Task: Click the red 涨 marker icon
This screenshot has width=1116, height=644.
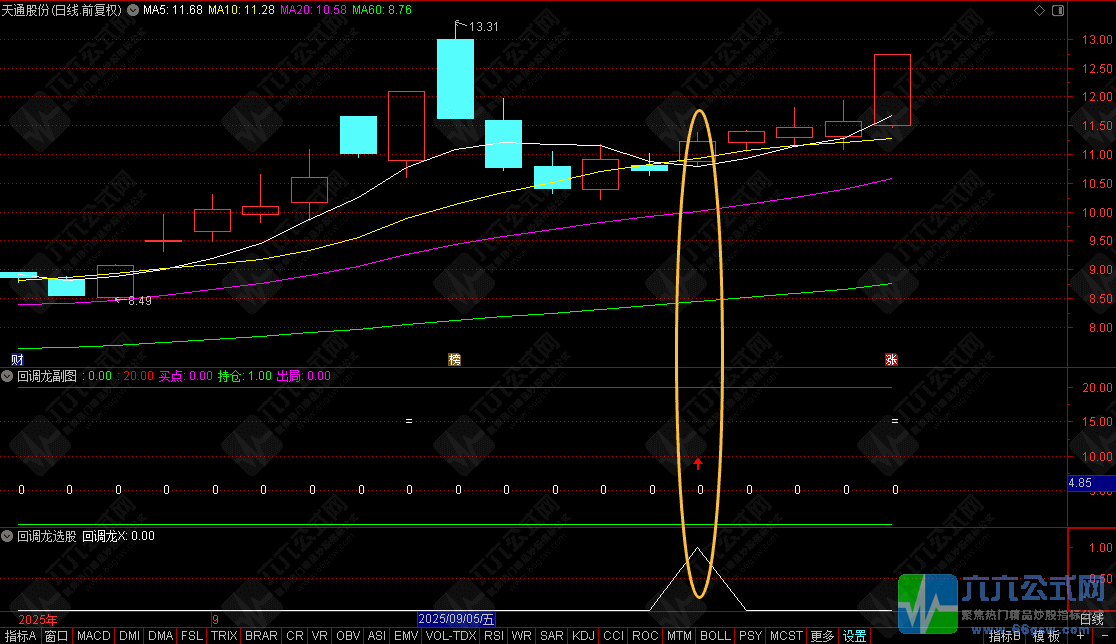Action: [891, 360]
